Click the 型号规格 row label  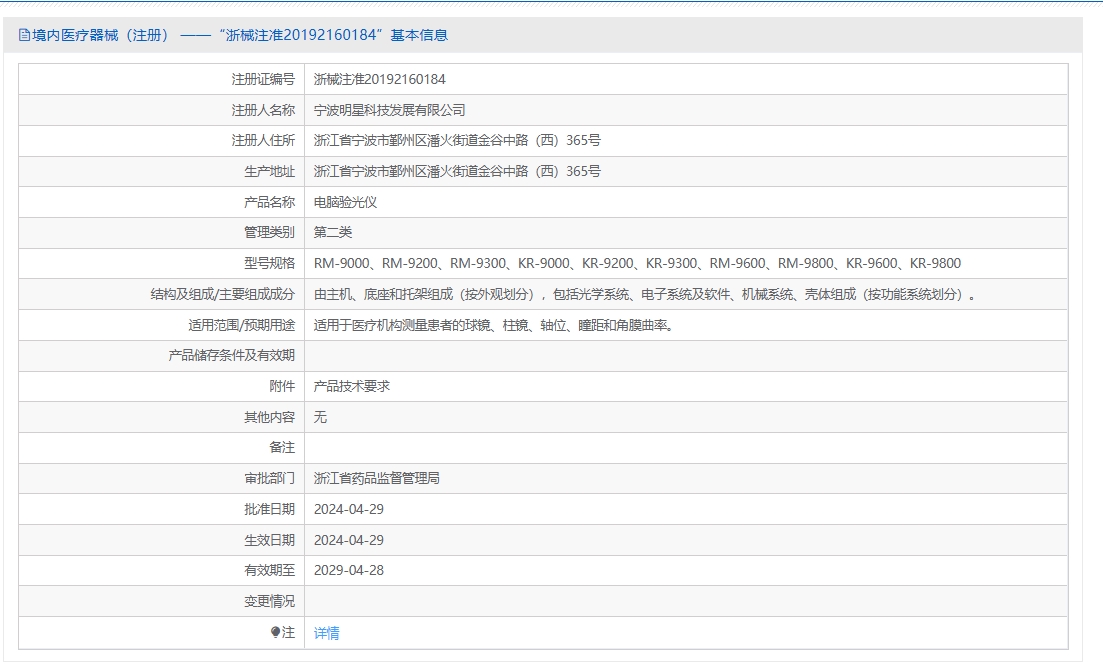[269, 263]
